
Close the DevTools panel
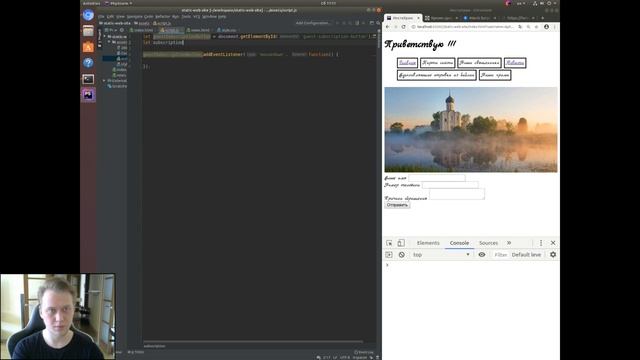point(553,243)
